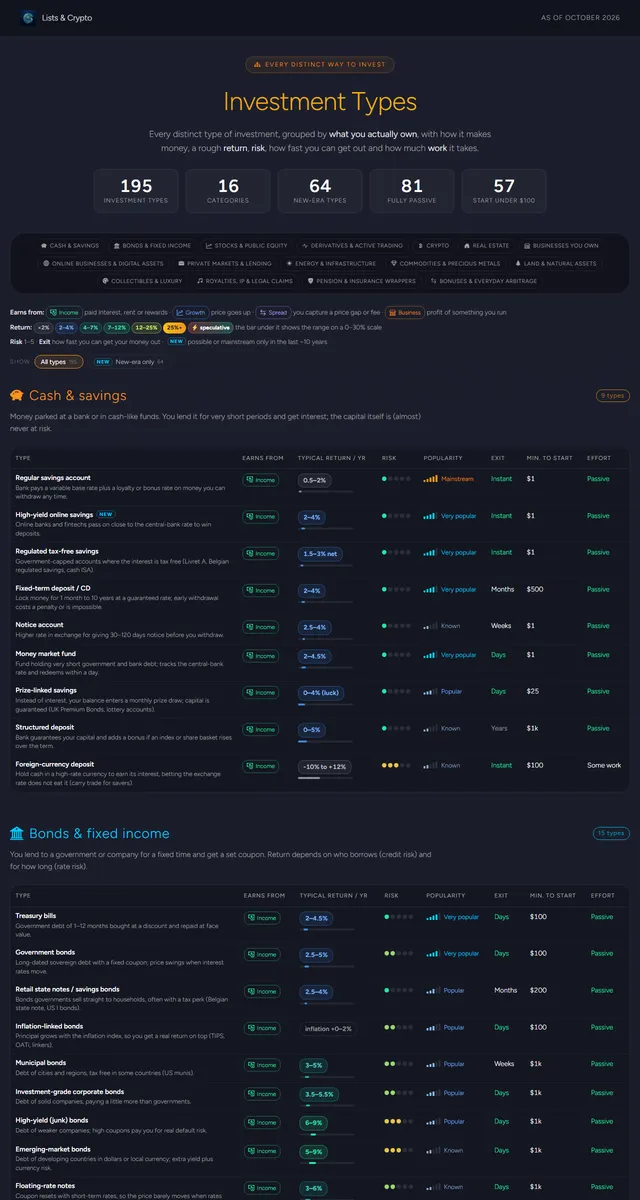
Task: Click Months exit for Retail state notes
Action: click(x=506, y=990)
